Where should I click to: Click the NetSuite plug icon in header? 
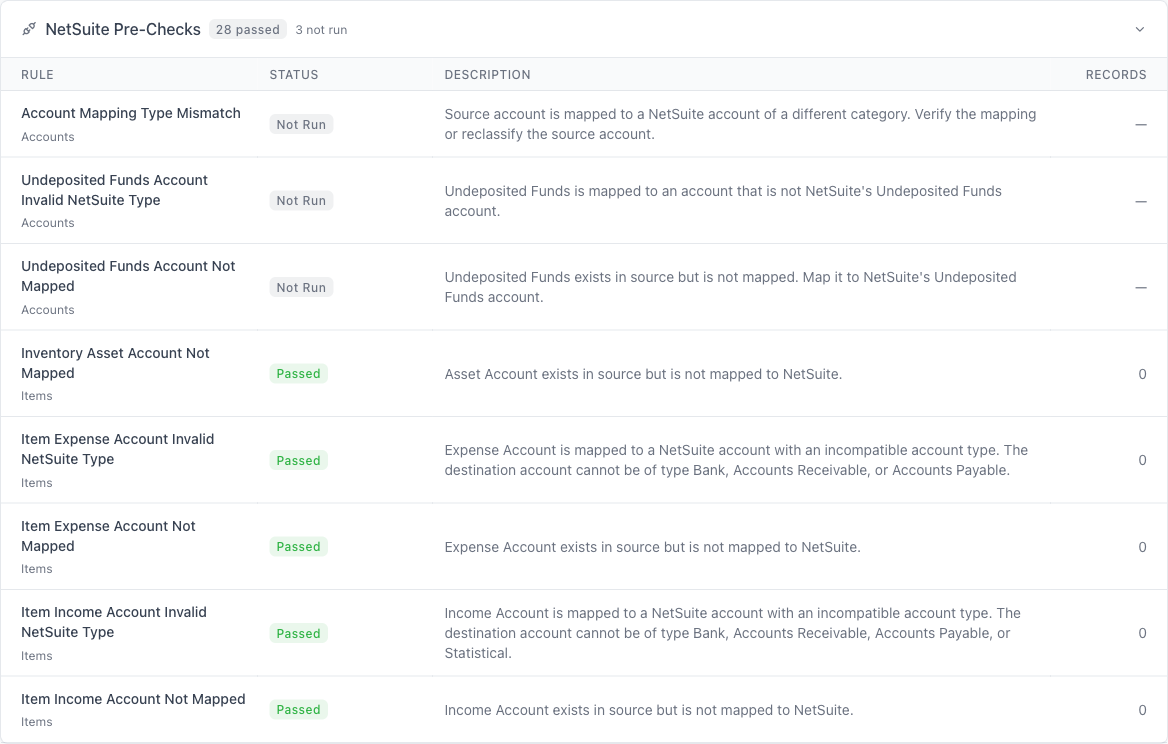(x=29, y=29)
